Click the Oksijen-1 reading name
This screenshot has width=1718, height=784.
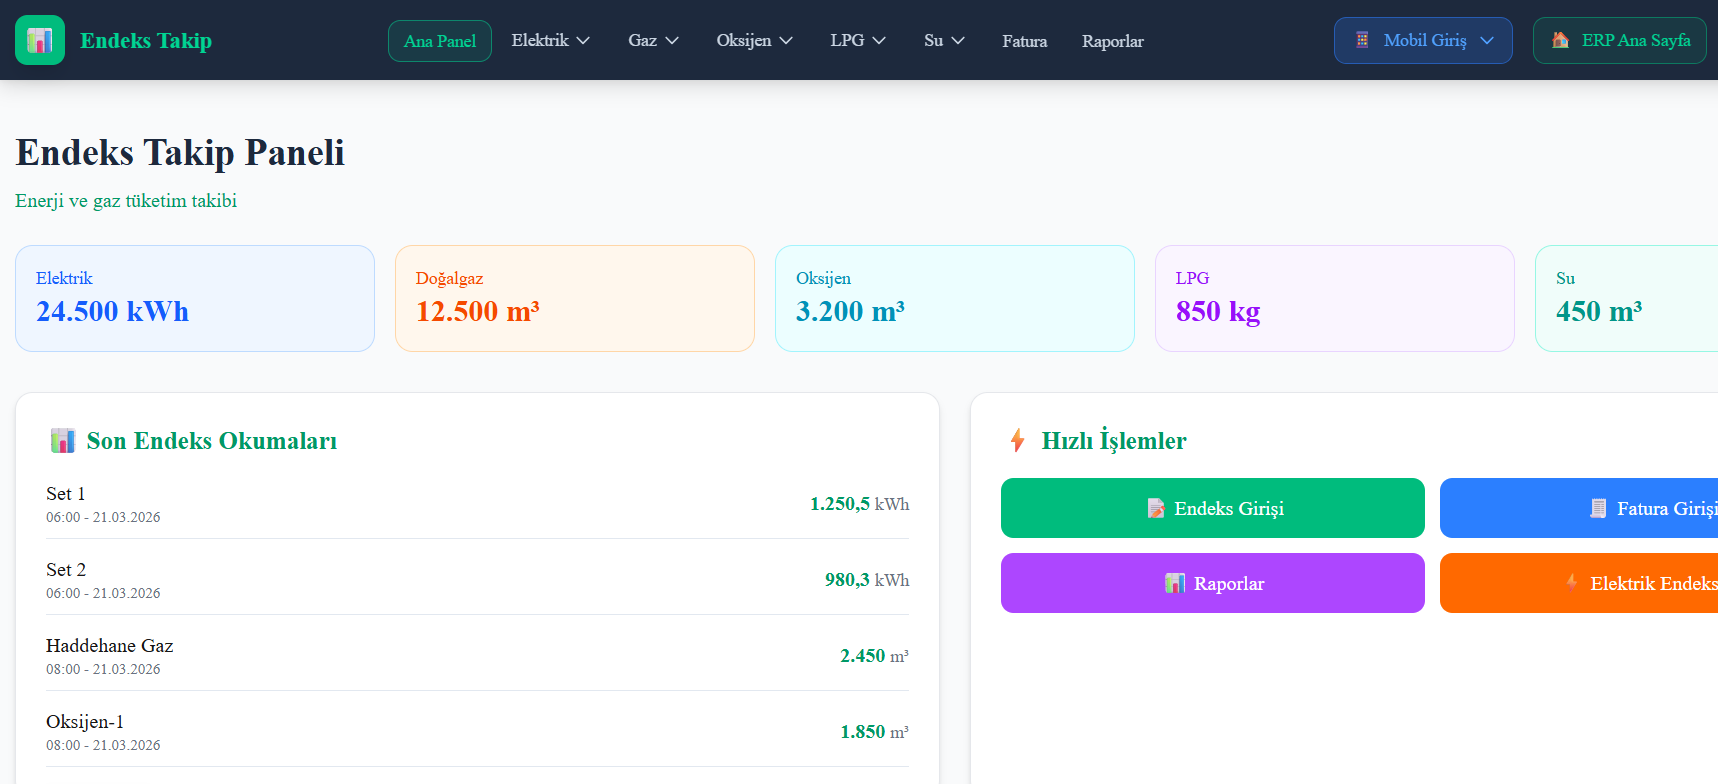click(x=85, y=722)
